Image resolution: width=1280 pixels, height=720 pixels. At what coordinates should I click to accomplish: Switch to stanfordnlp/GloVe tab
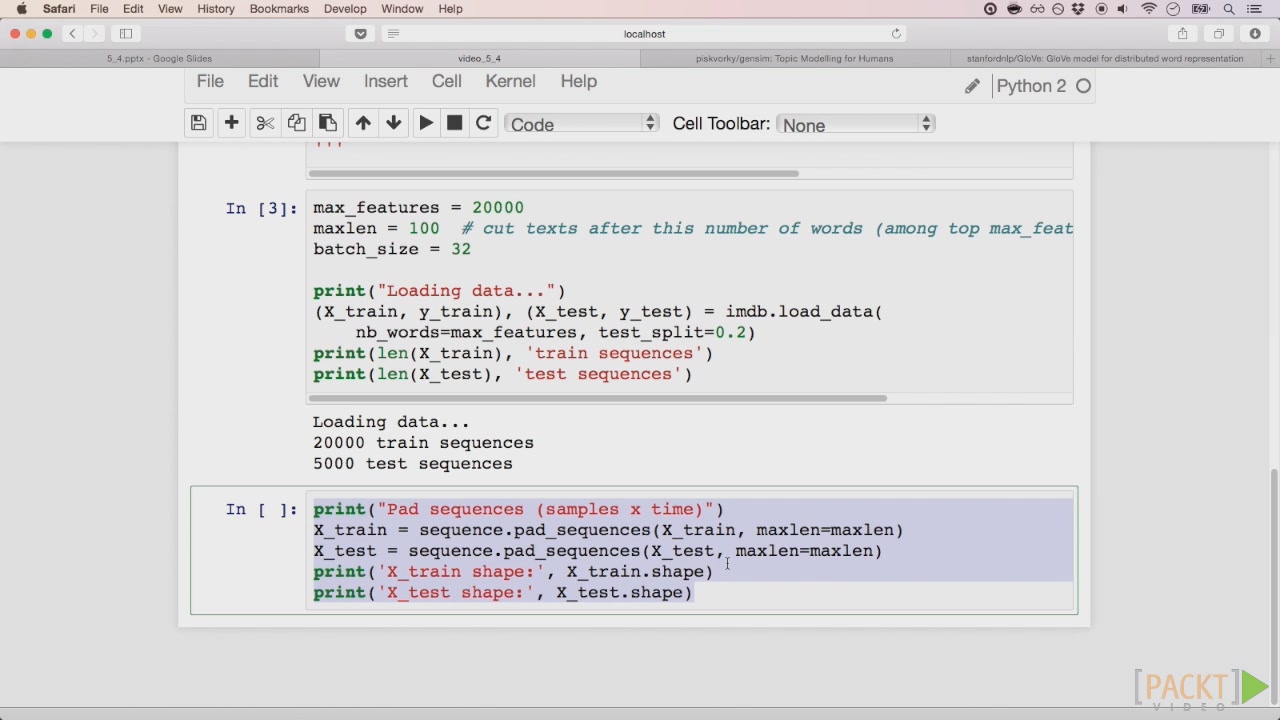pos(1105,58)
